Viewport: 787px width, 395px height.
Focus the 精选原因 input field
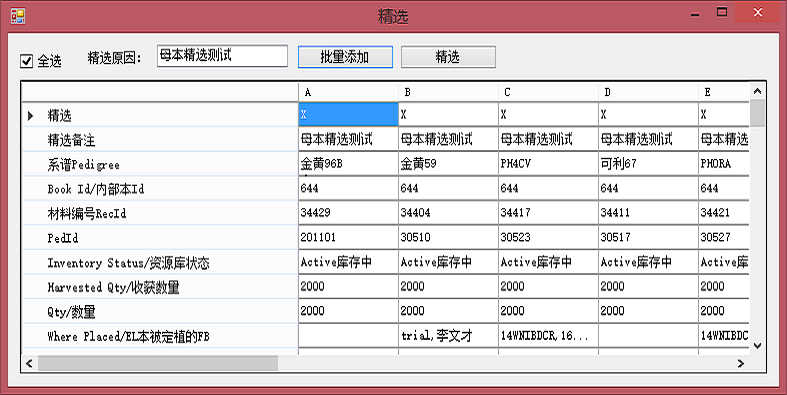tap(222, 56)
